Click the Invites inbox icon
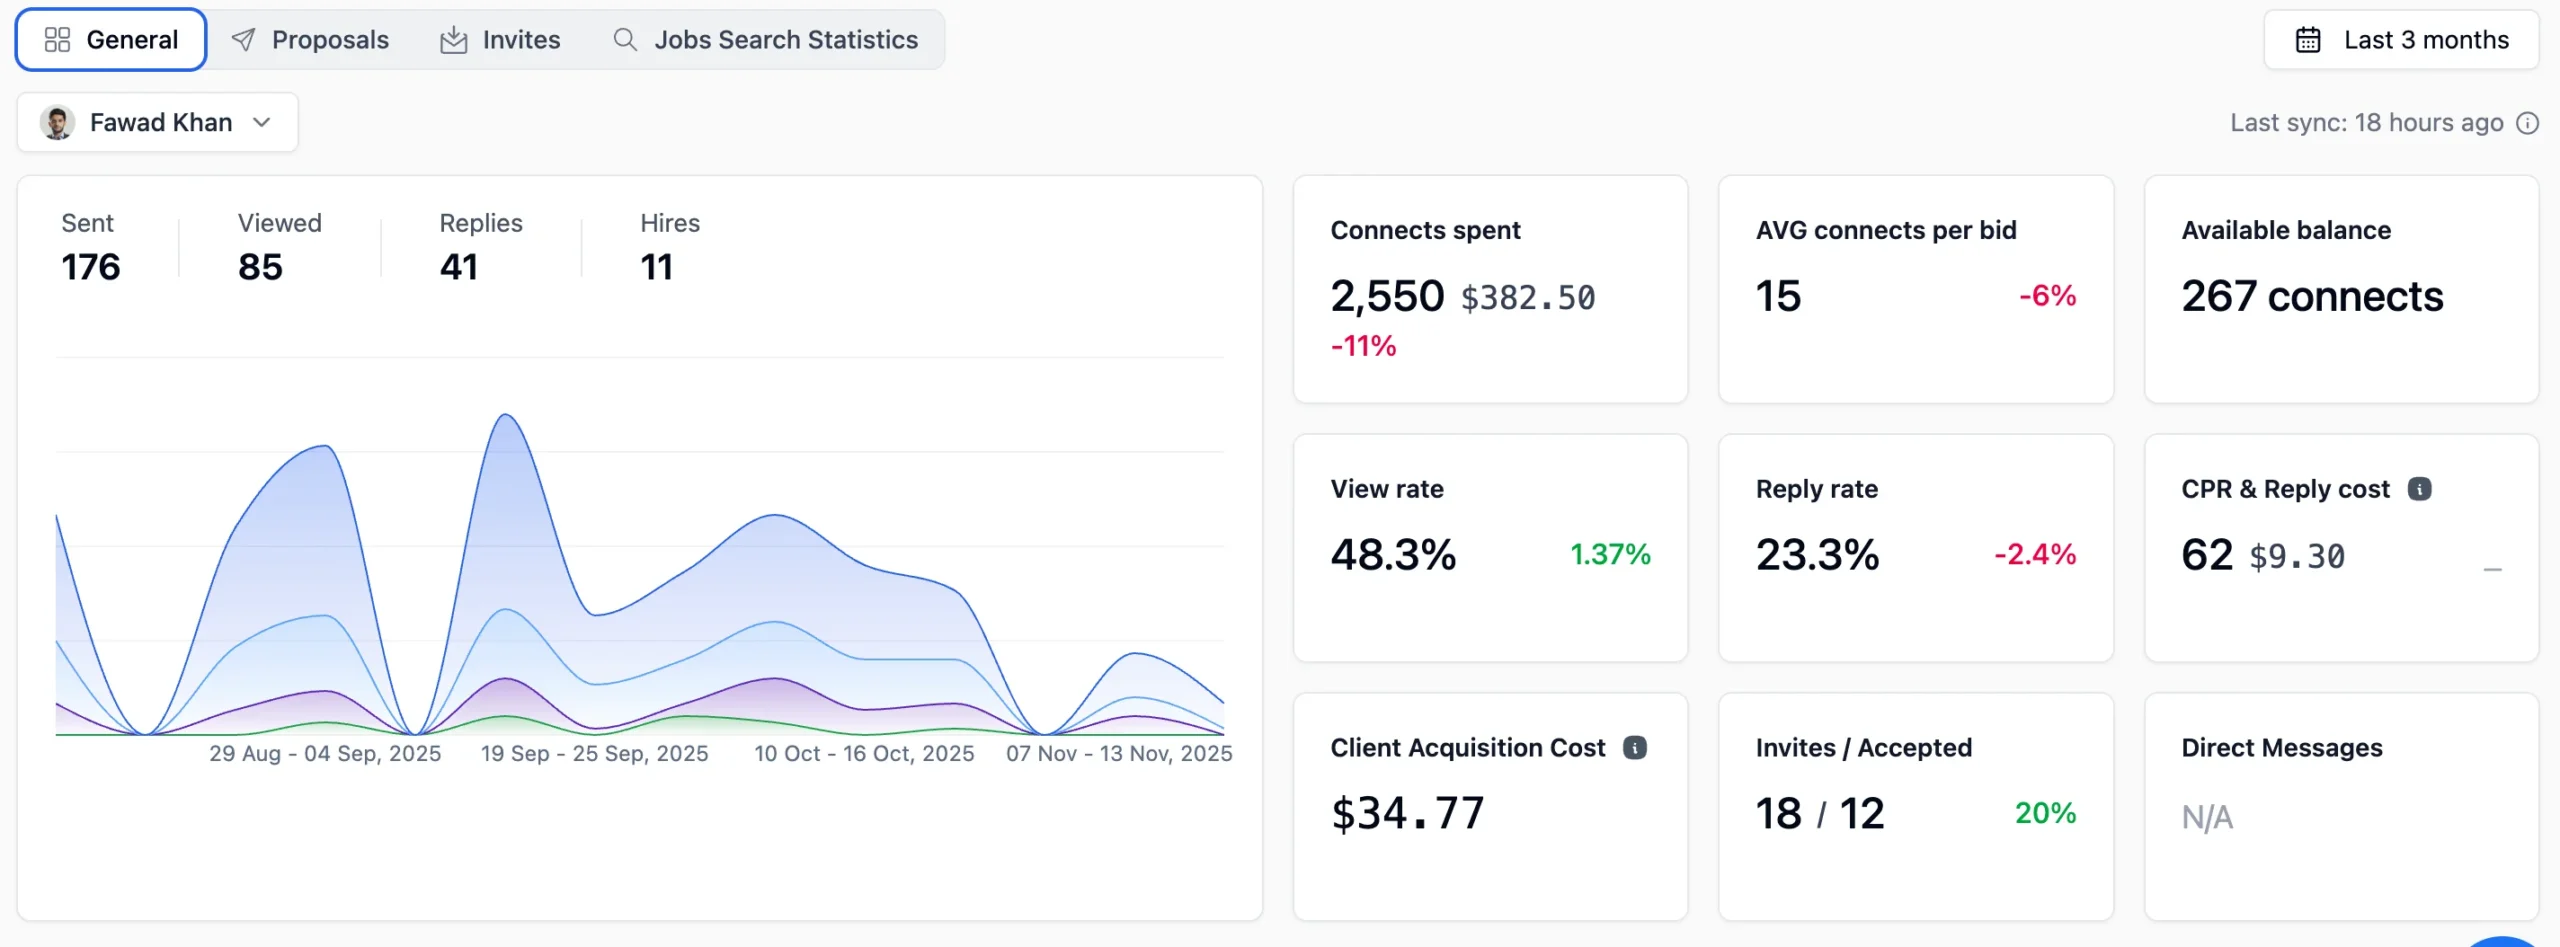The width and height of the screenshot is (2560, 947). click(x=454, y=40)
